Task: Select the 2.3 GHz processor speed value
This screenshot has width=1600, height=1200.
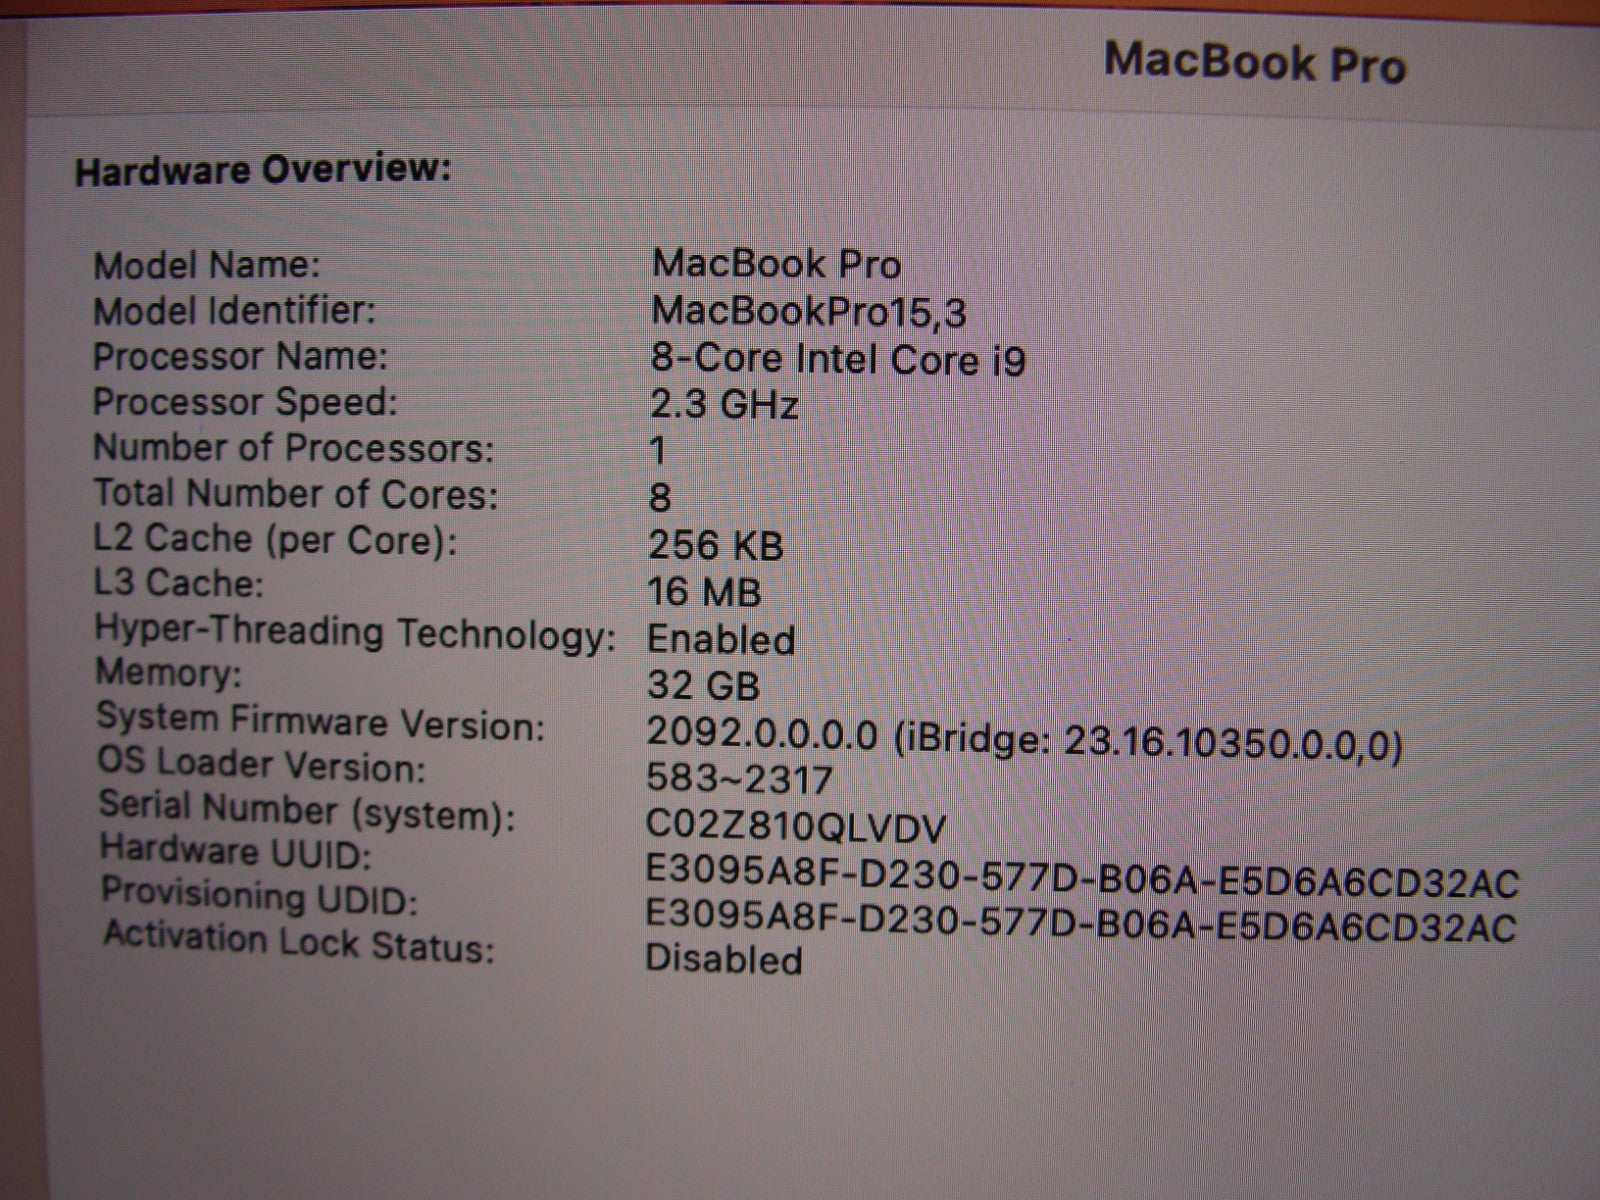Action: click(x=724, y=404)
